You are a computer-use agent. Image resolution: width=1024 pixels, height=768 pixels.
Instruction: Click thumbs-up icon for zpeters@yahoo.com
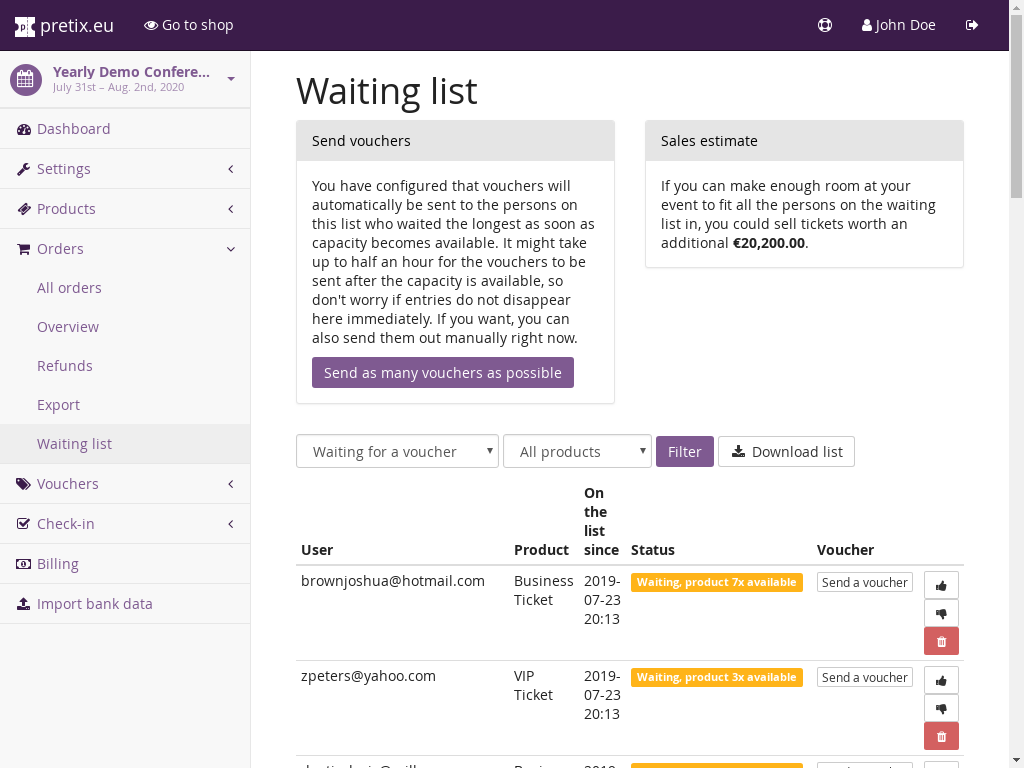pyautogui.click(x=941, y=680)
